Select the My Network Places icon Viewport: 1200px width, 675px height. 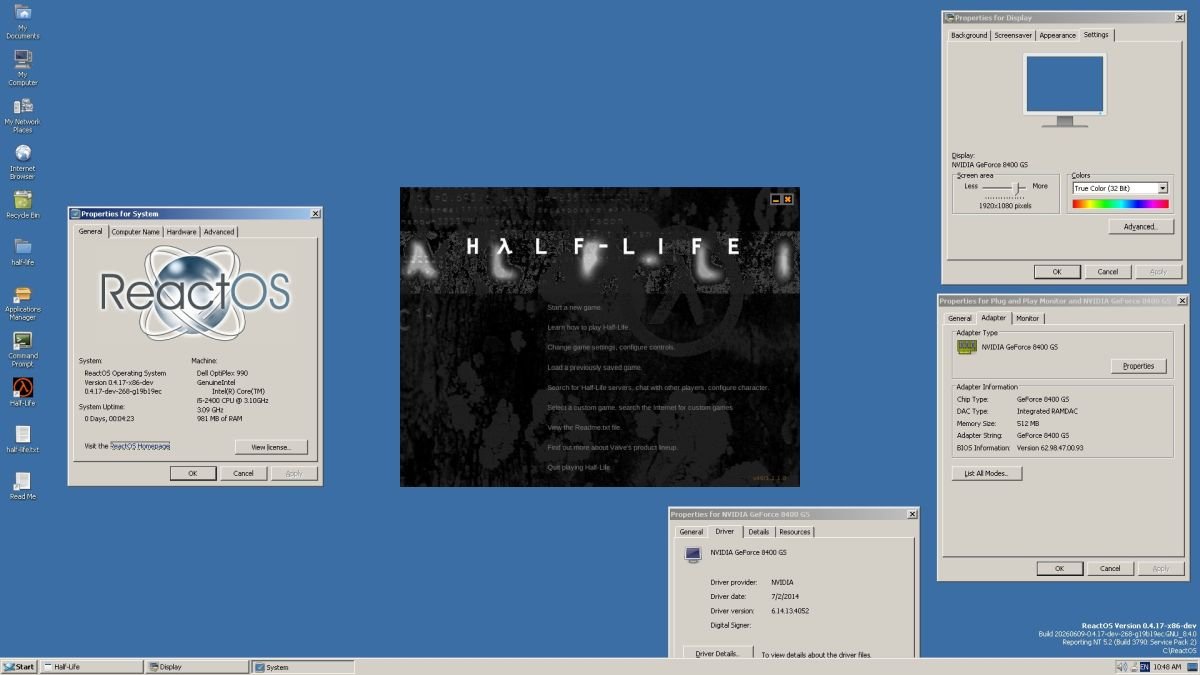pos(22,115)
